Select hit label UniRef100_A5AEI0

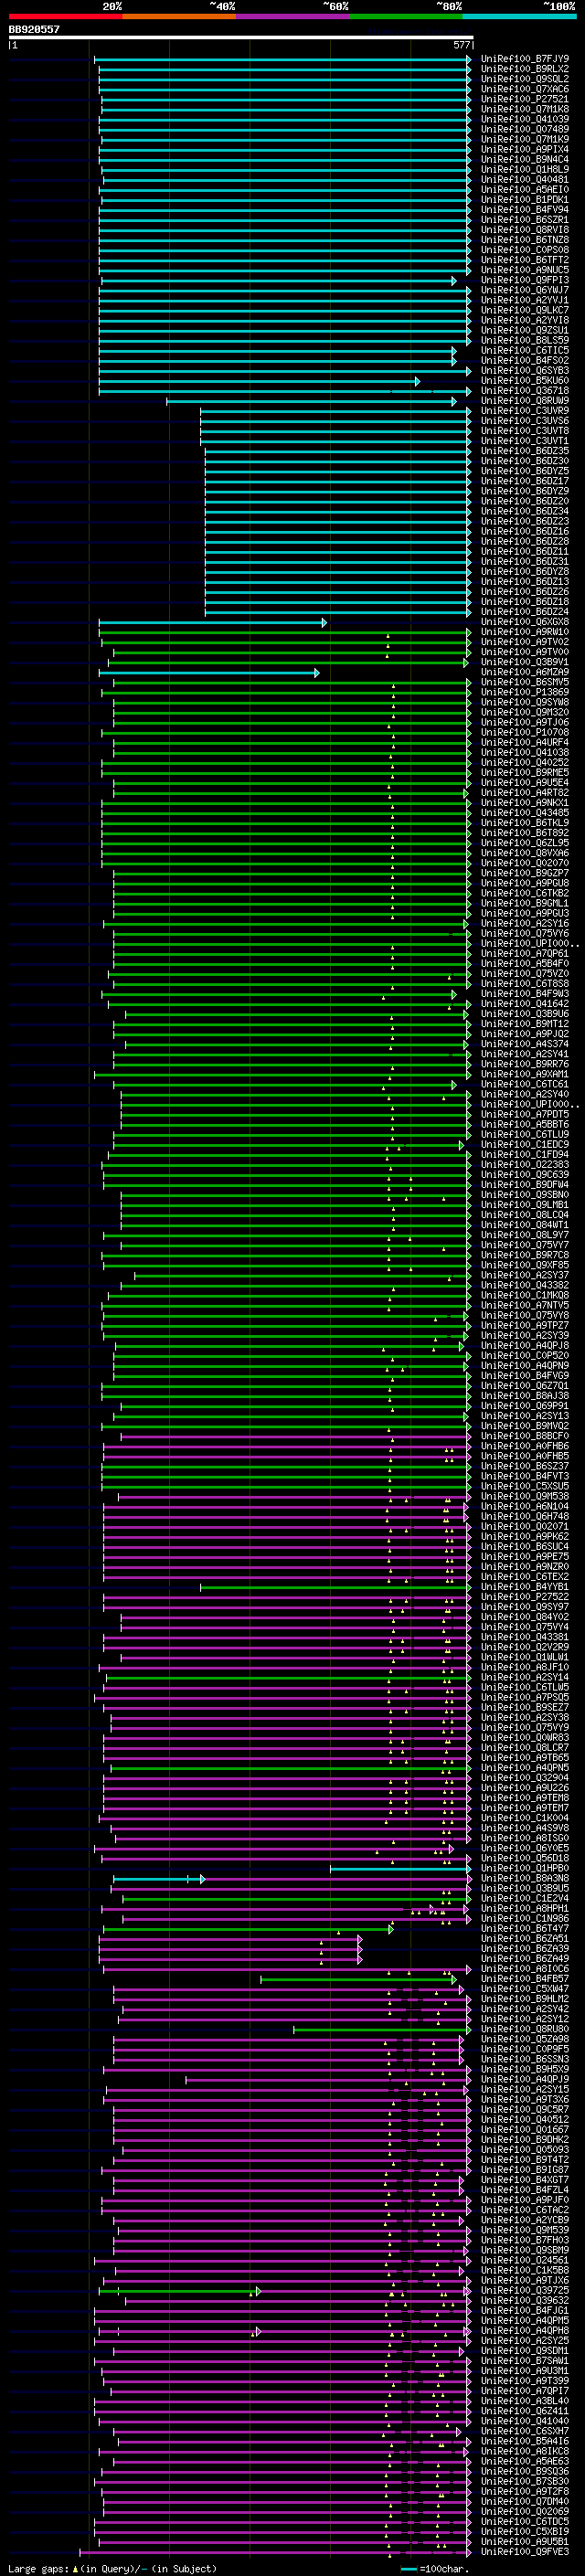[525, 189]
